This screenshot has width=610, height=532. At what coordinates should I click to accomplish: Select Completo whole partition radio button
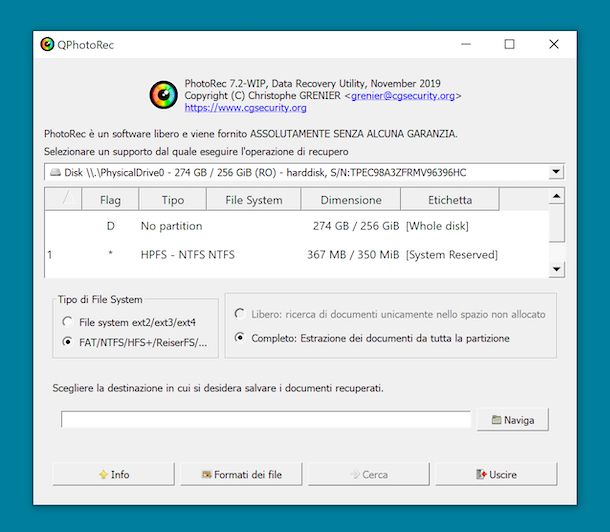tap(240, 338)
